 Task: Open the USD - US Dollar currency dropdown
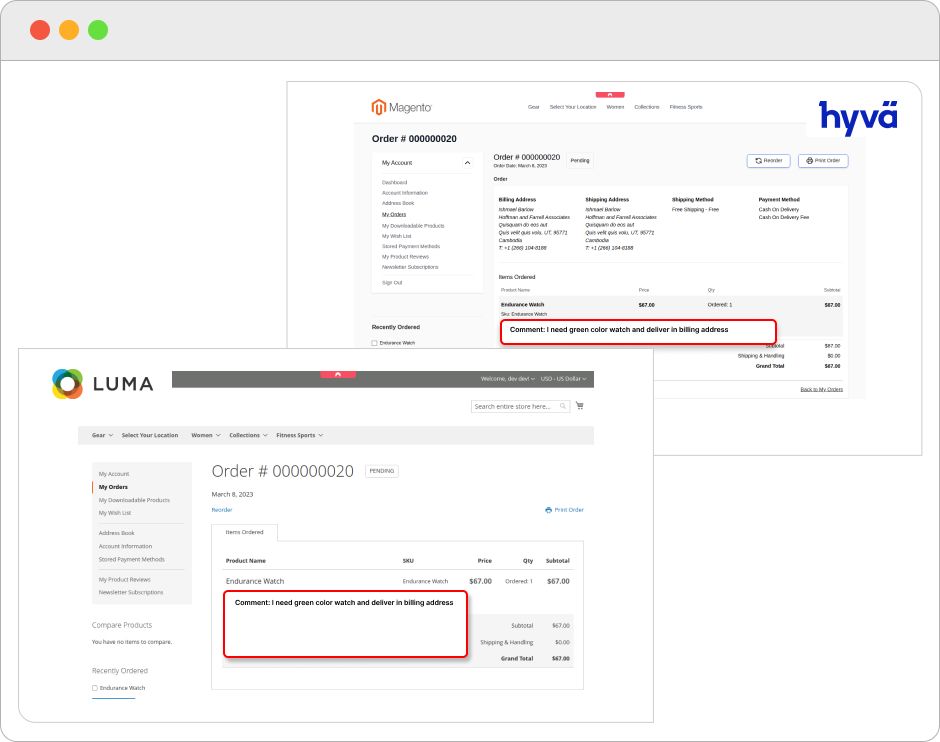click(x=563, y=379)
